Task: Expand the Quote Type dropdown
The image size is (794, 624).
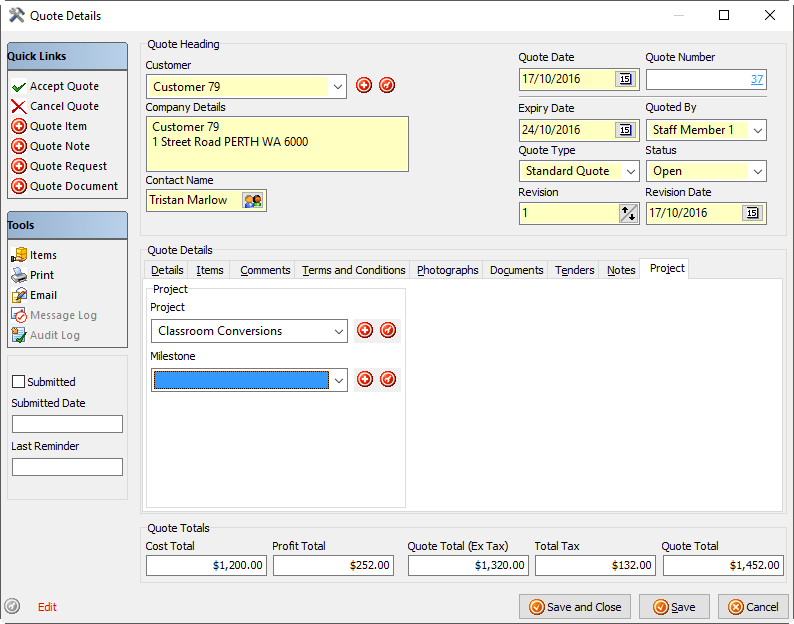Action: 630,172
